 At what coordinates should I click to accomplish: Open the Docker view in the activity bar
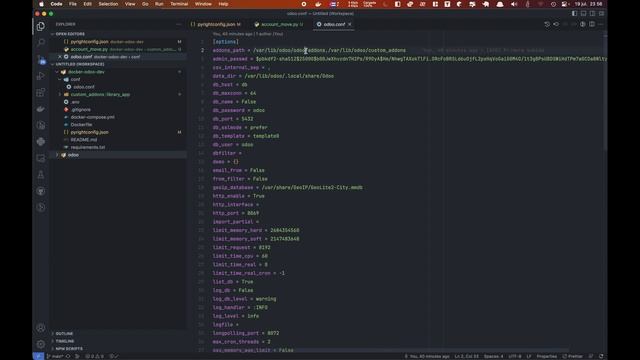click(41, 109)
